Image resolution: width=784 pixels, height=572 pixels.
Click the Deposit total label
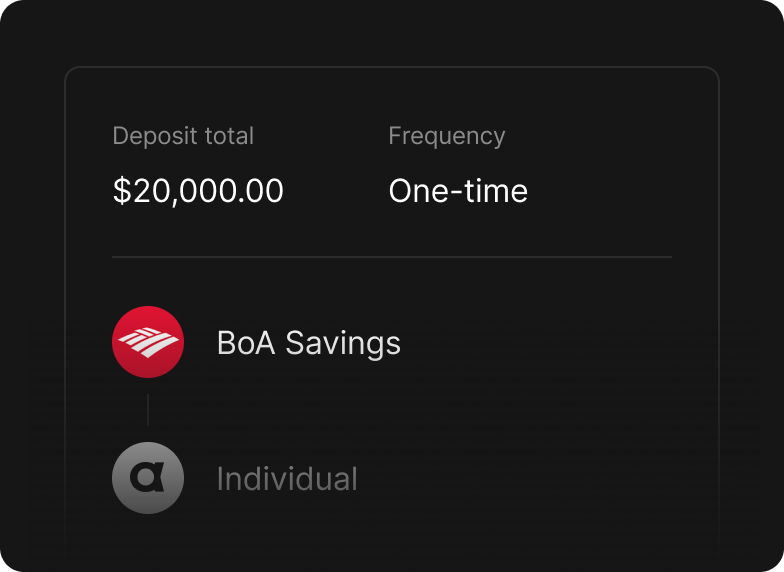pyautogui.click(x=183, y=136)
